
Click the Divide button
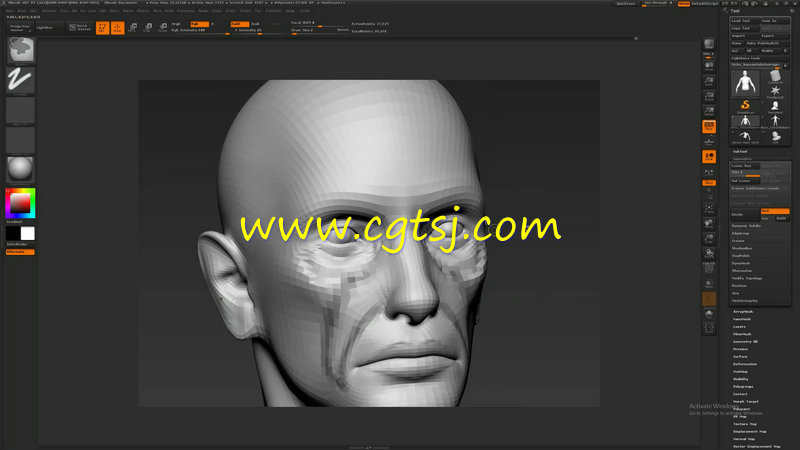[745, 214]
